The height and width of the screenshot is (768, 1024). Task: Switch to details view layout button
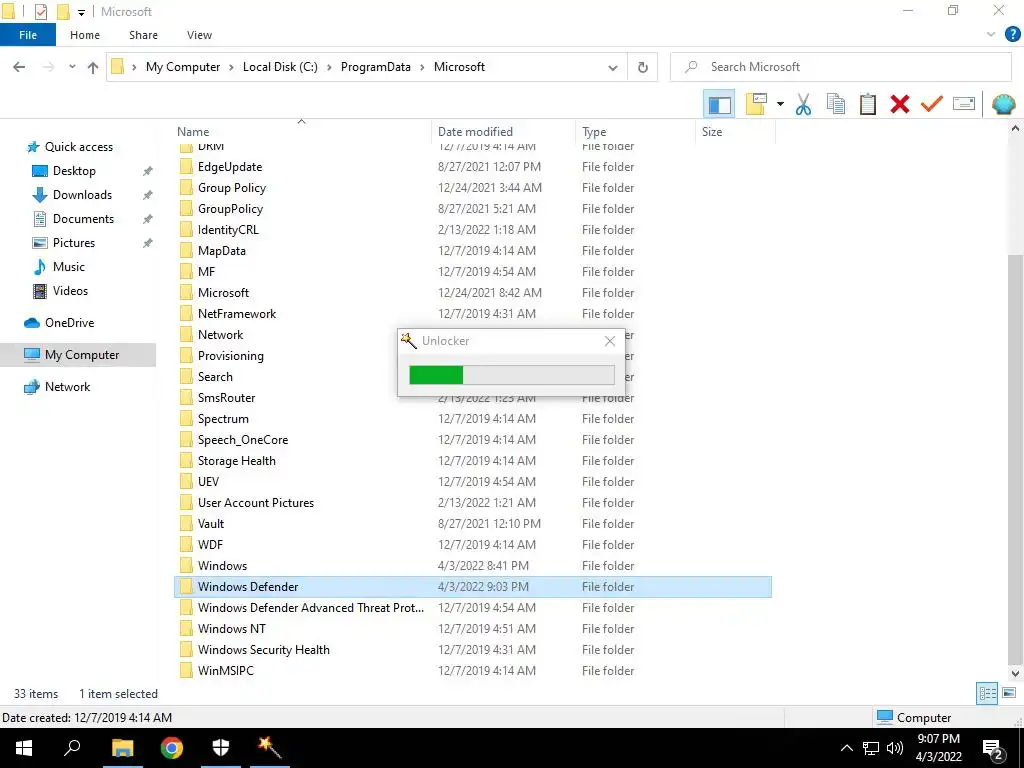(x=987, y=694)
